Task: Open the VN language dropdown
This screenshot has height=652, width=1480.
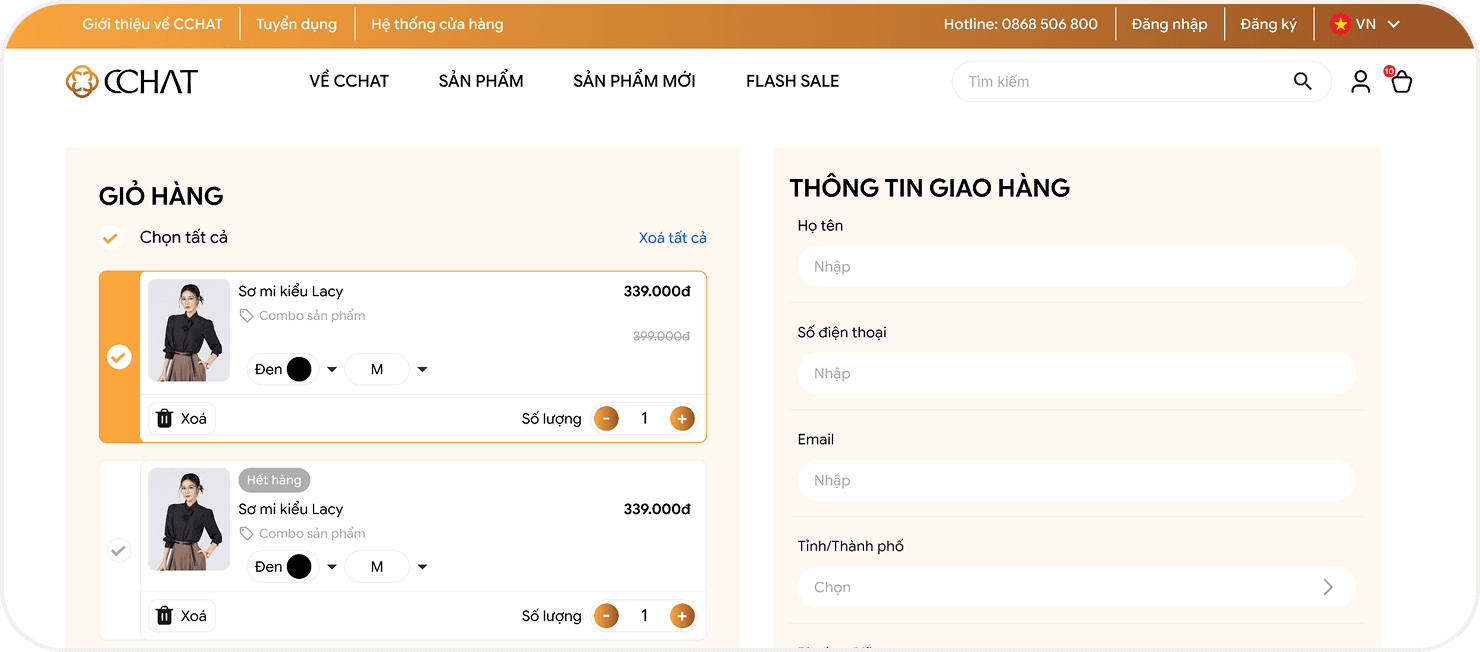Action: [1365, 24]
